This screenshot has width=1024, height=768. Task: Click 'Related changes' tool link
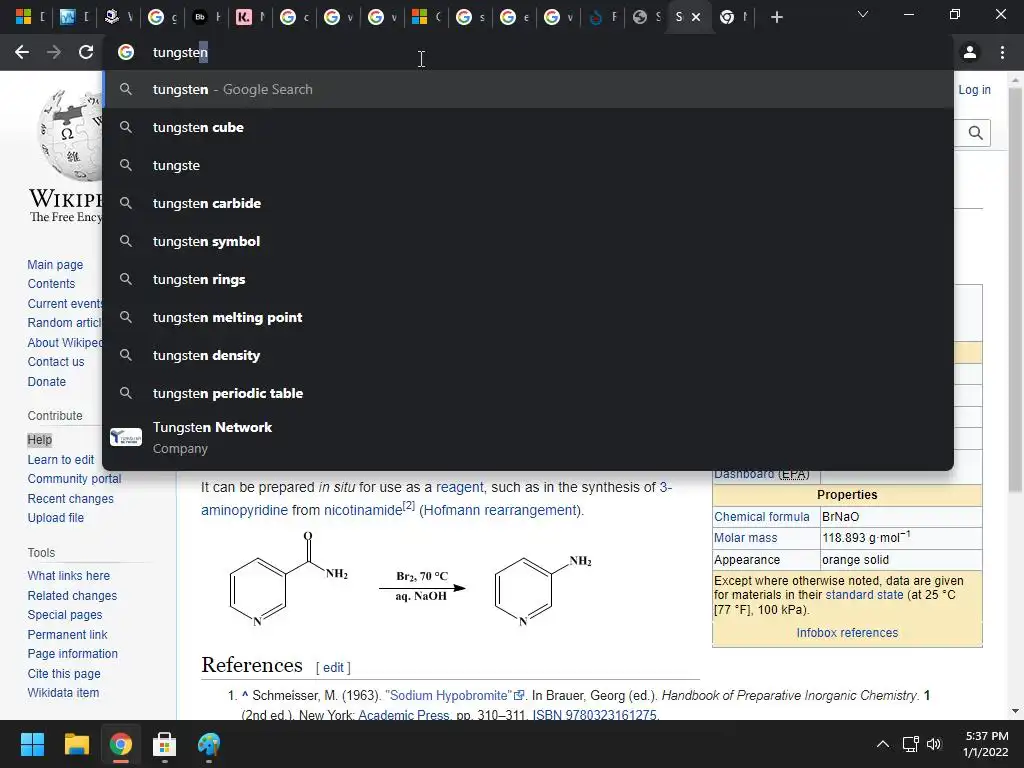[x=72, y=596]
